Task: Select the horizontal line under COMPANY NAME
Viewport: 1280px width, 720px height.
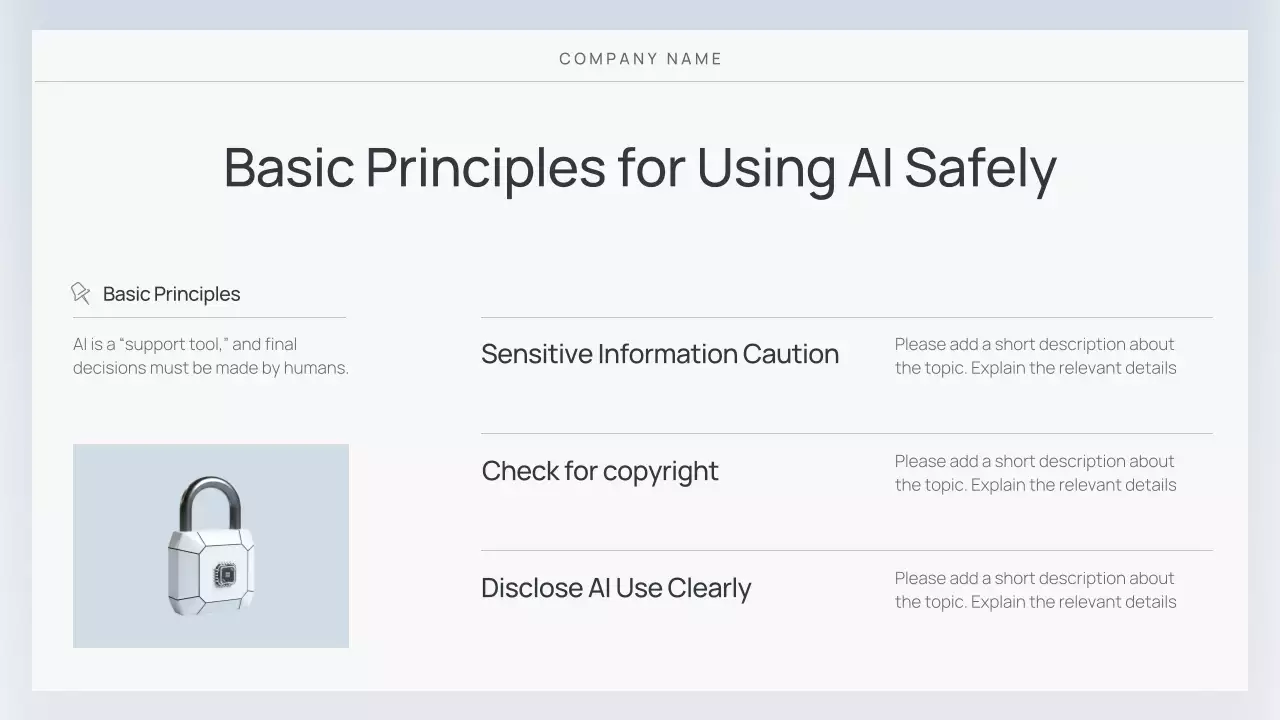Action: click(x=640, y=81)
